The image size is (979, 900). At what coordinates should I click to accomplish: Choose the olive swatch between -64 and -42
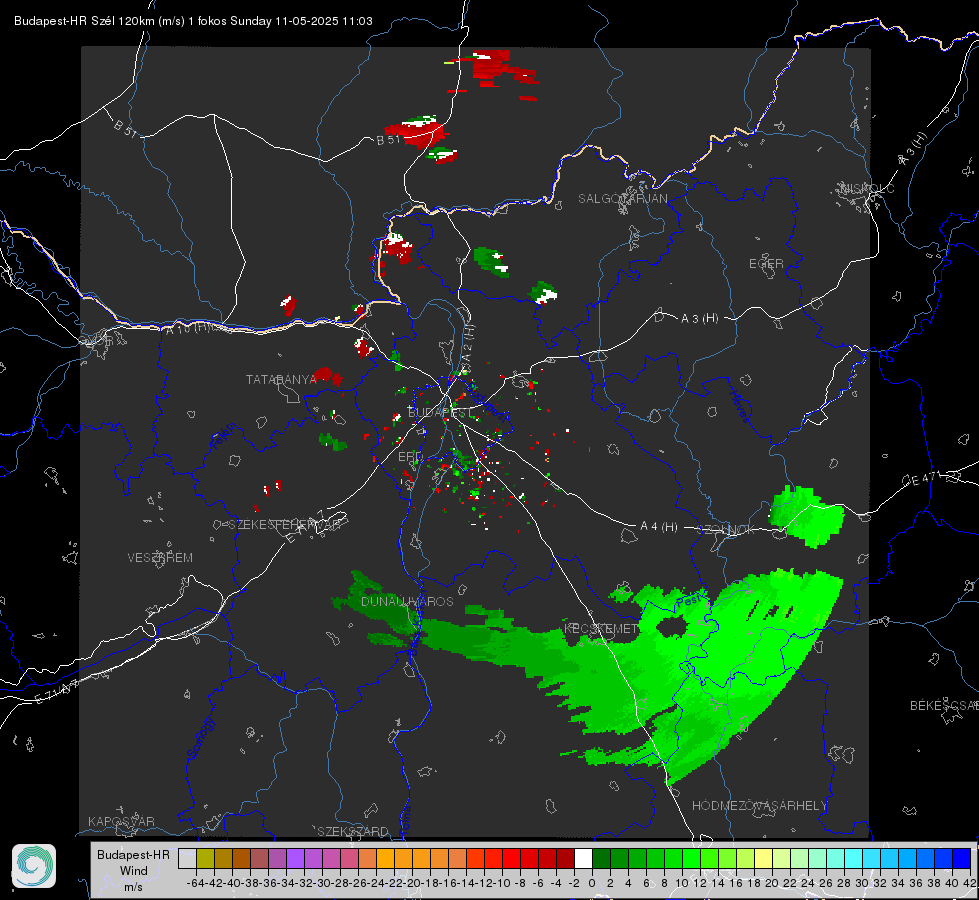tap(205, 859)
